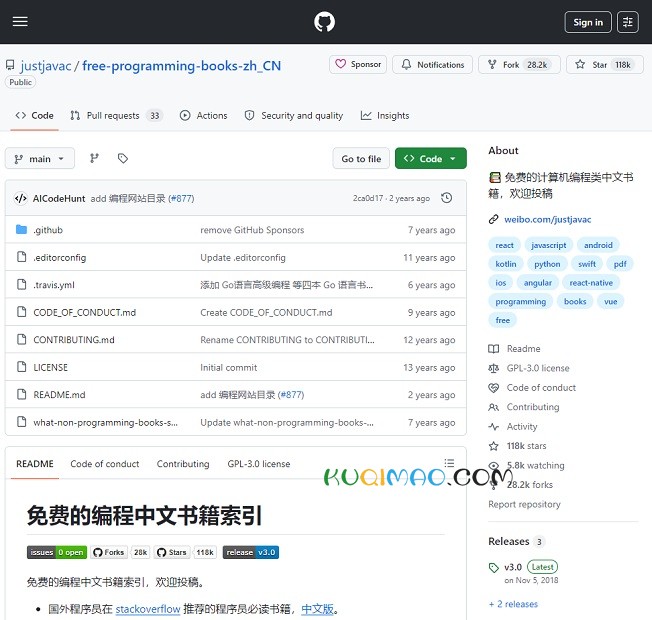Select the pdf topic tag
The height and width of the screenshot is (620, 652).
click(620, 264)
